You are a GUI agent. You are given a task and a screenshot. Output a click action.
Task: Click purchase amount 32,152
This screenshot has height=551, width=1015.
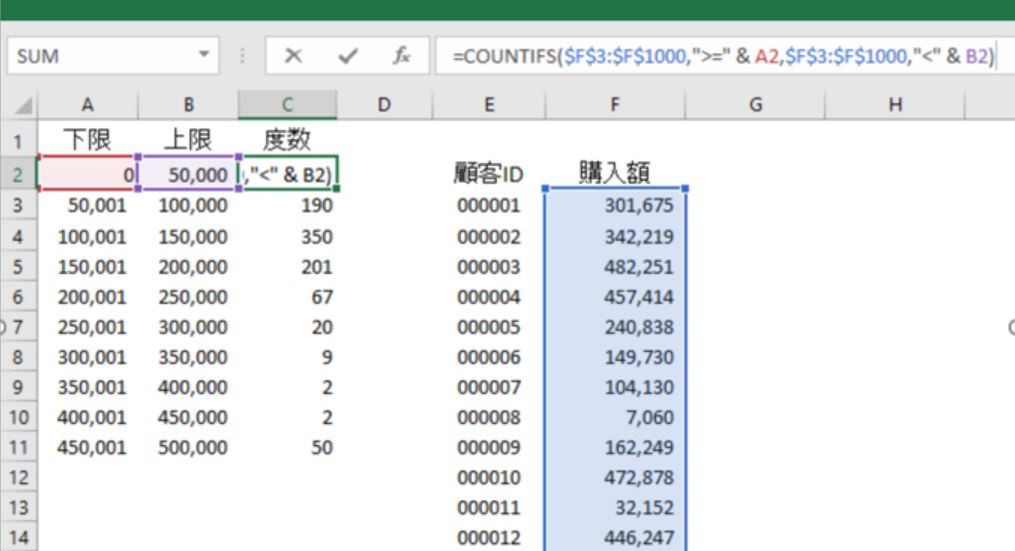coord(615,508)
